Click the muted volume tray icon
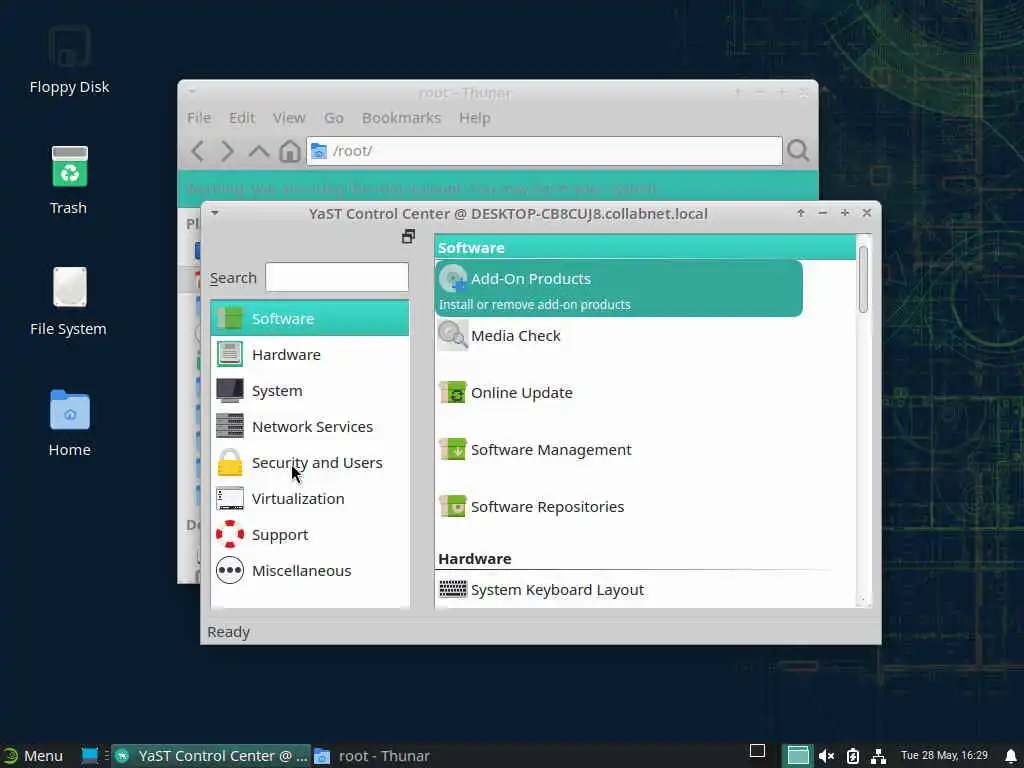Screen dimensions: 1024x768 [826, 756]
